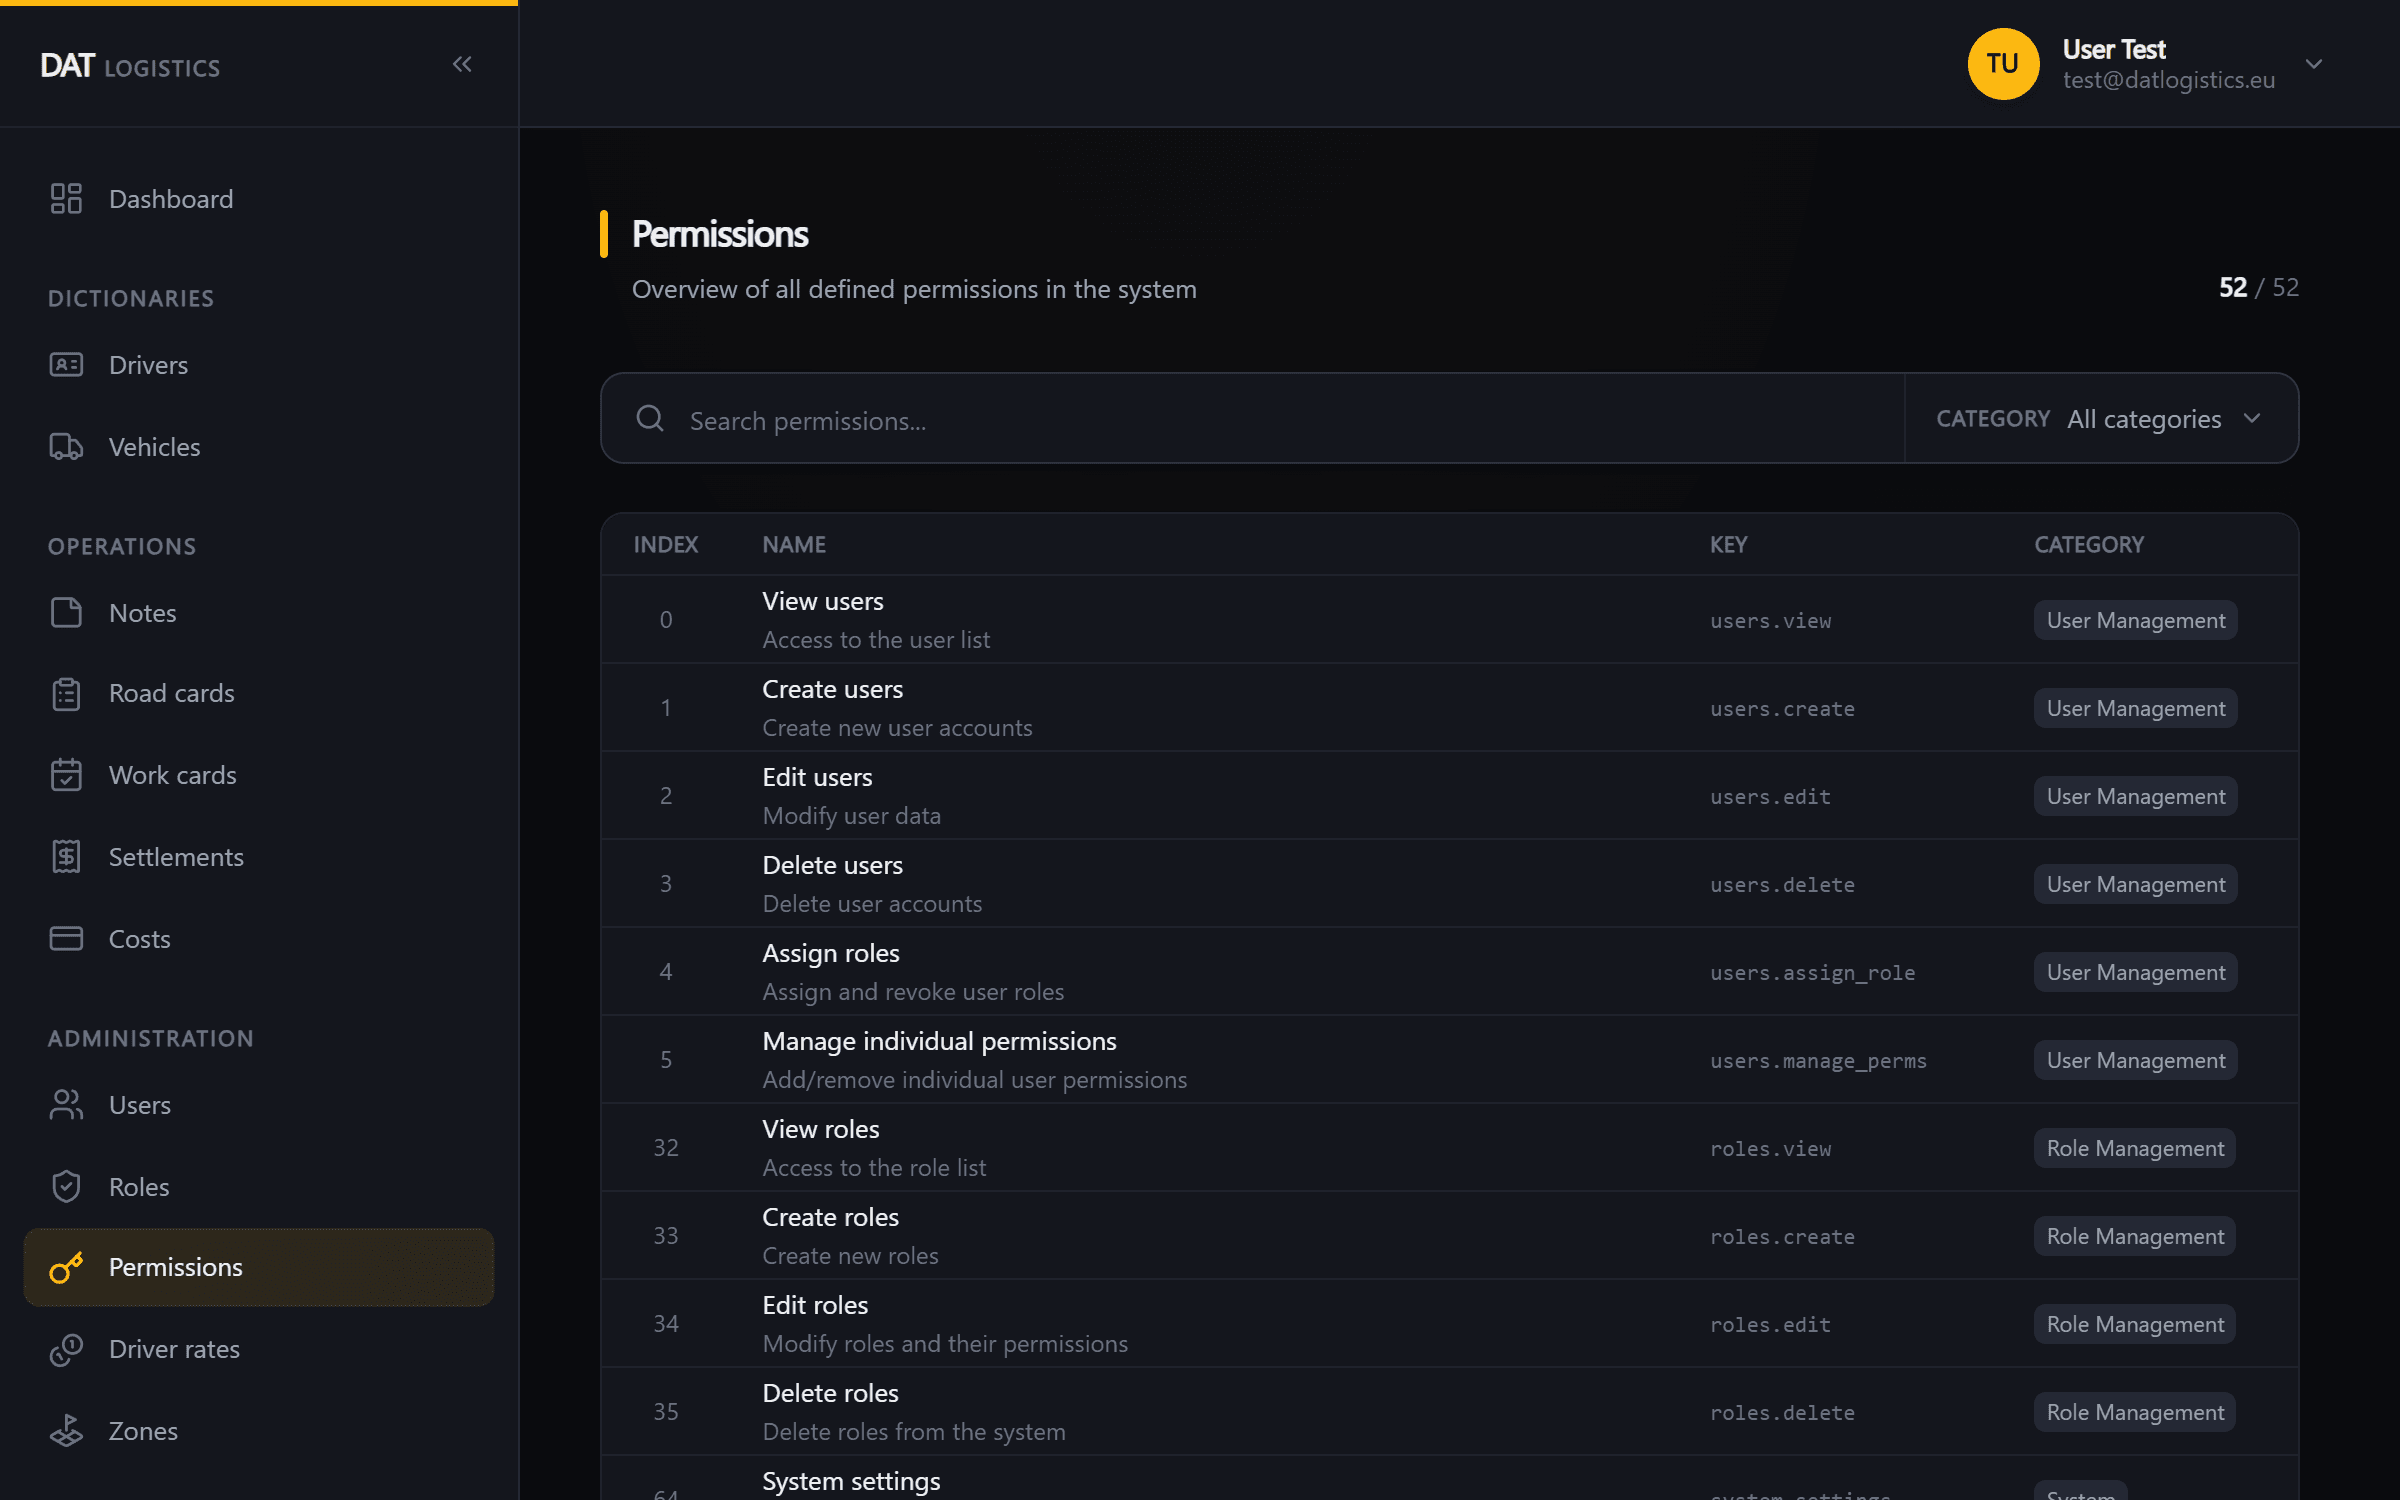Click the Drivers ID card icon
The height and width of the screenshot is (1500, 2400).
66,364
